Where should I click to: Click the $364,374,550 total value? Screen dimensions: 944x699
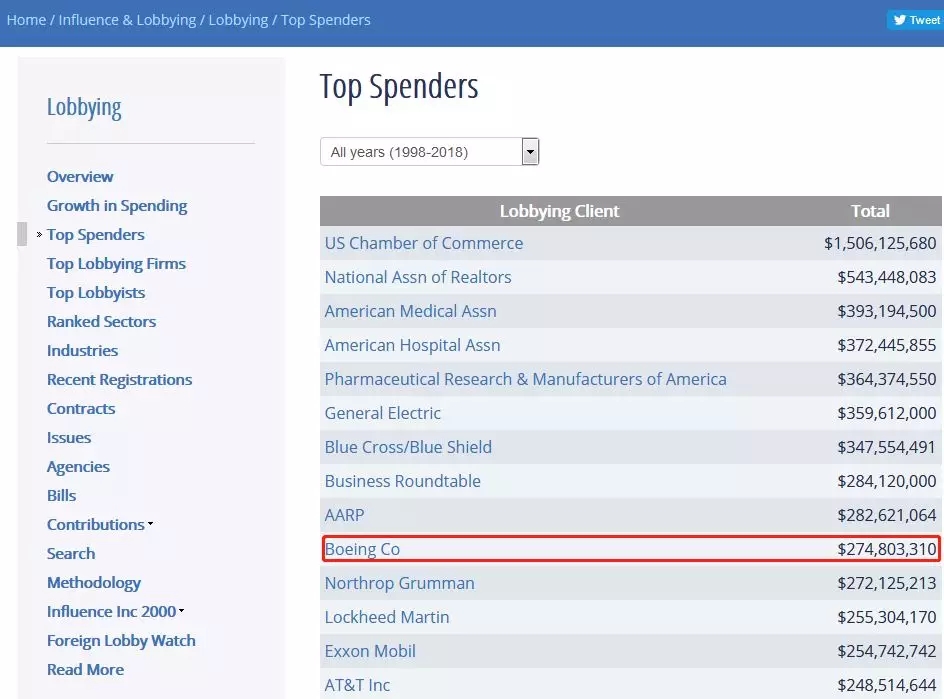point(887,379)
